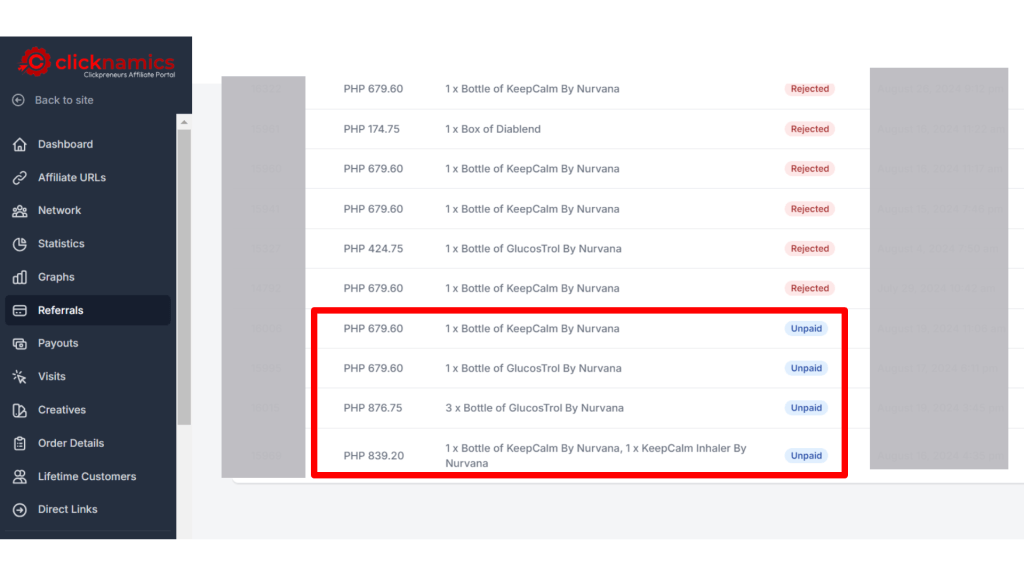Click the Back to site link
This screenshot has width=1024, height=576.
click(x=64, y=100)
